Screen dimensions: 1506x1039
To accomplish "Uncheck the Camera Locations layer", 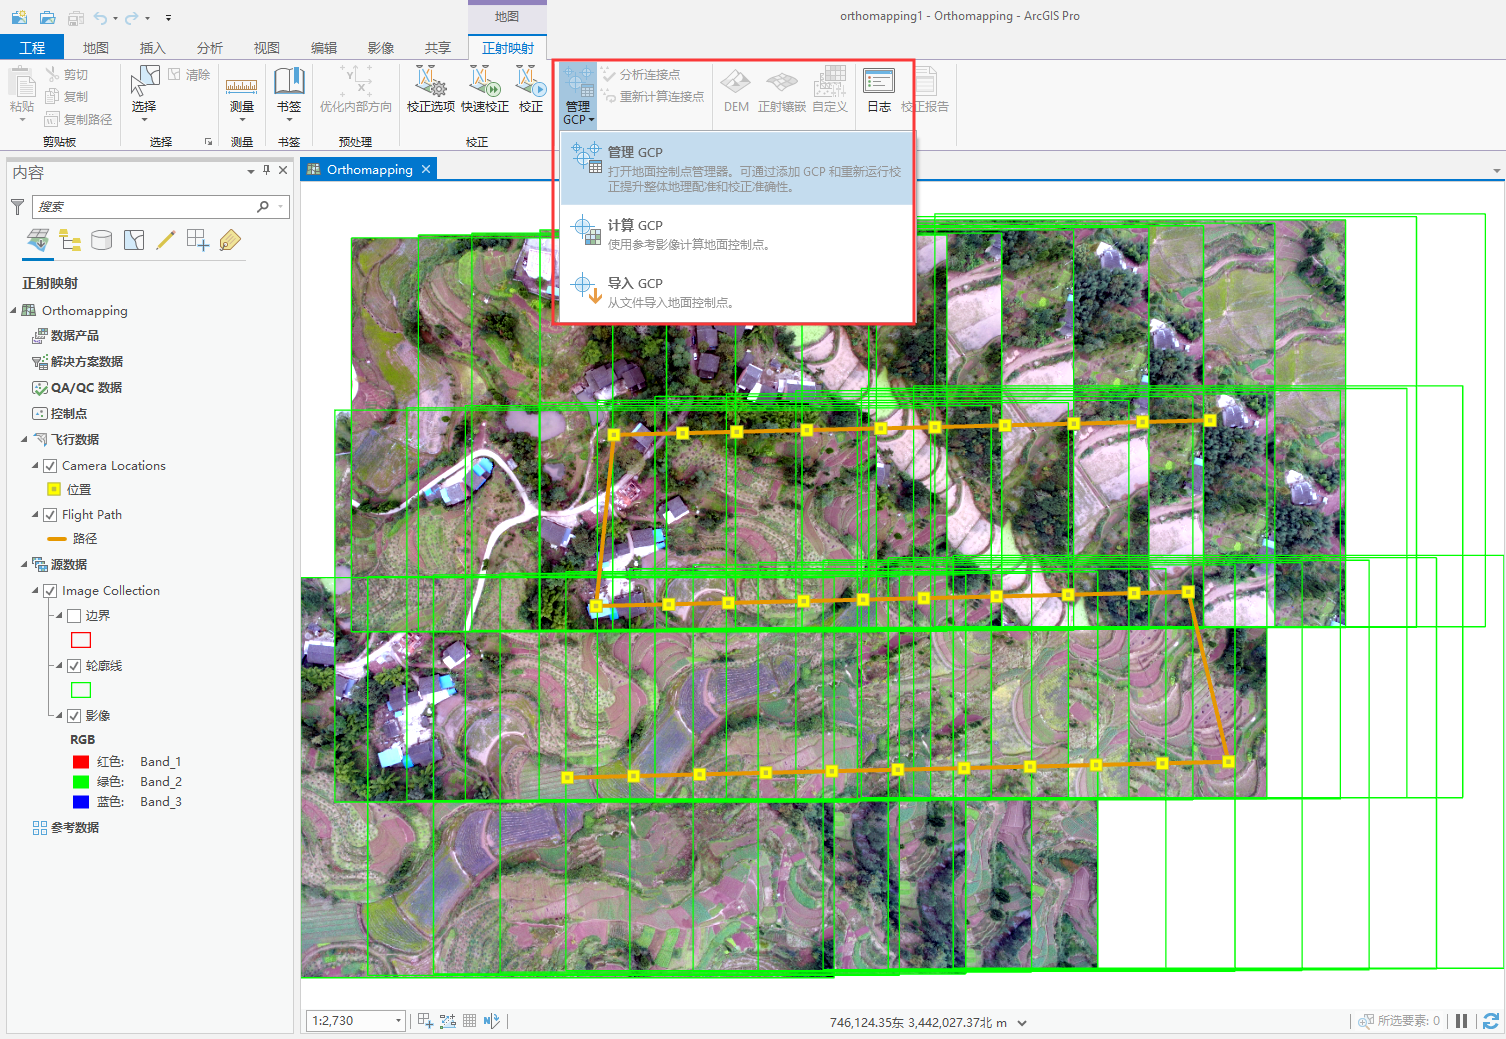I will click(50, 465).
